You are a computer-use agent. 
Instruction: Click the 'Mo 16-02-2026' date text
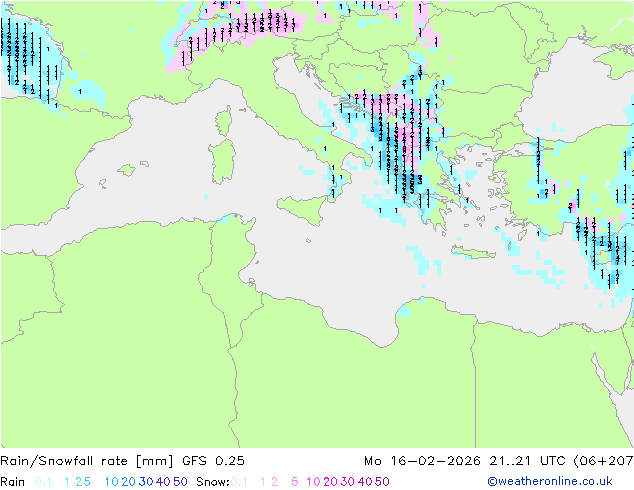(x=422, y=461)
